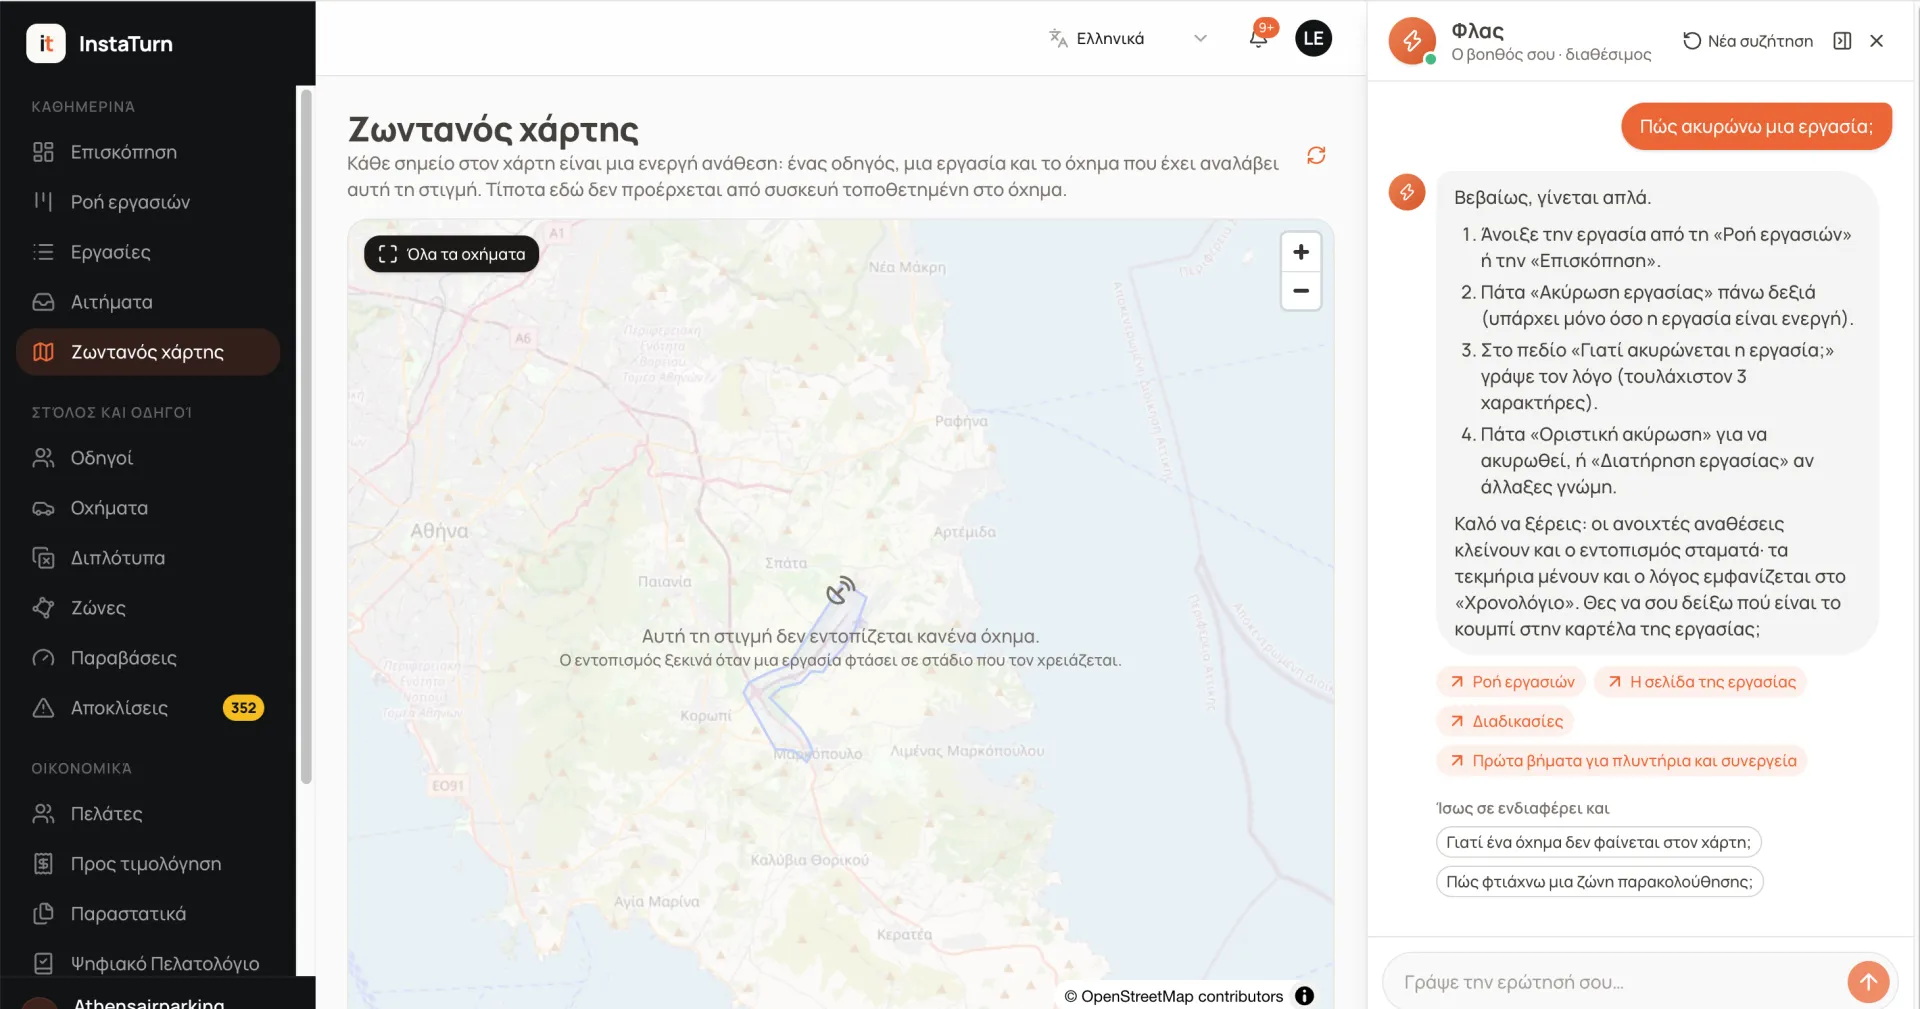This screenshot has width=1920, height=1009.
Task: Go to Ροή εργασιών in sidebar
Action: coord(148,202)
